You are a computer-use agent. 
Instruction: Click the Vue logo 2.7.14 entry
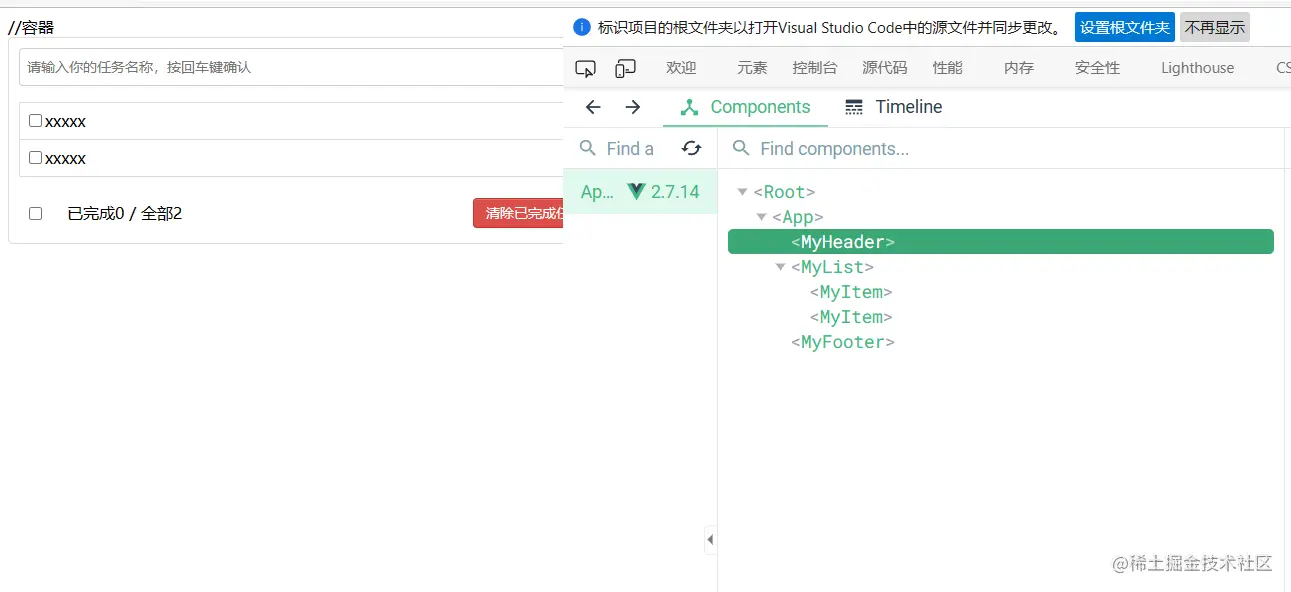pos(663,192)
